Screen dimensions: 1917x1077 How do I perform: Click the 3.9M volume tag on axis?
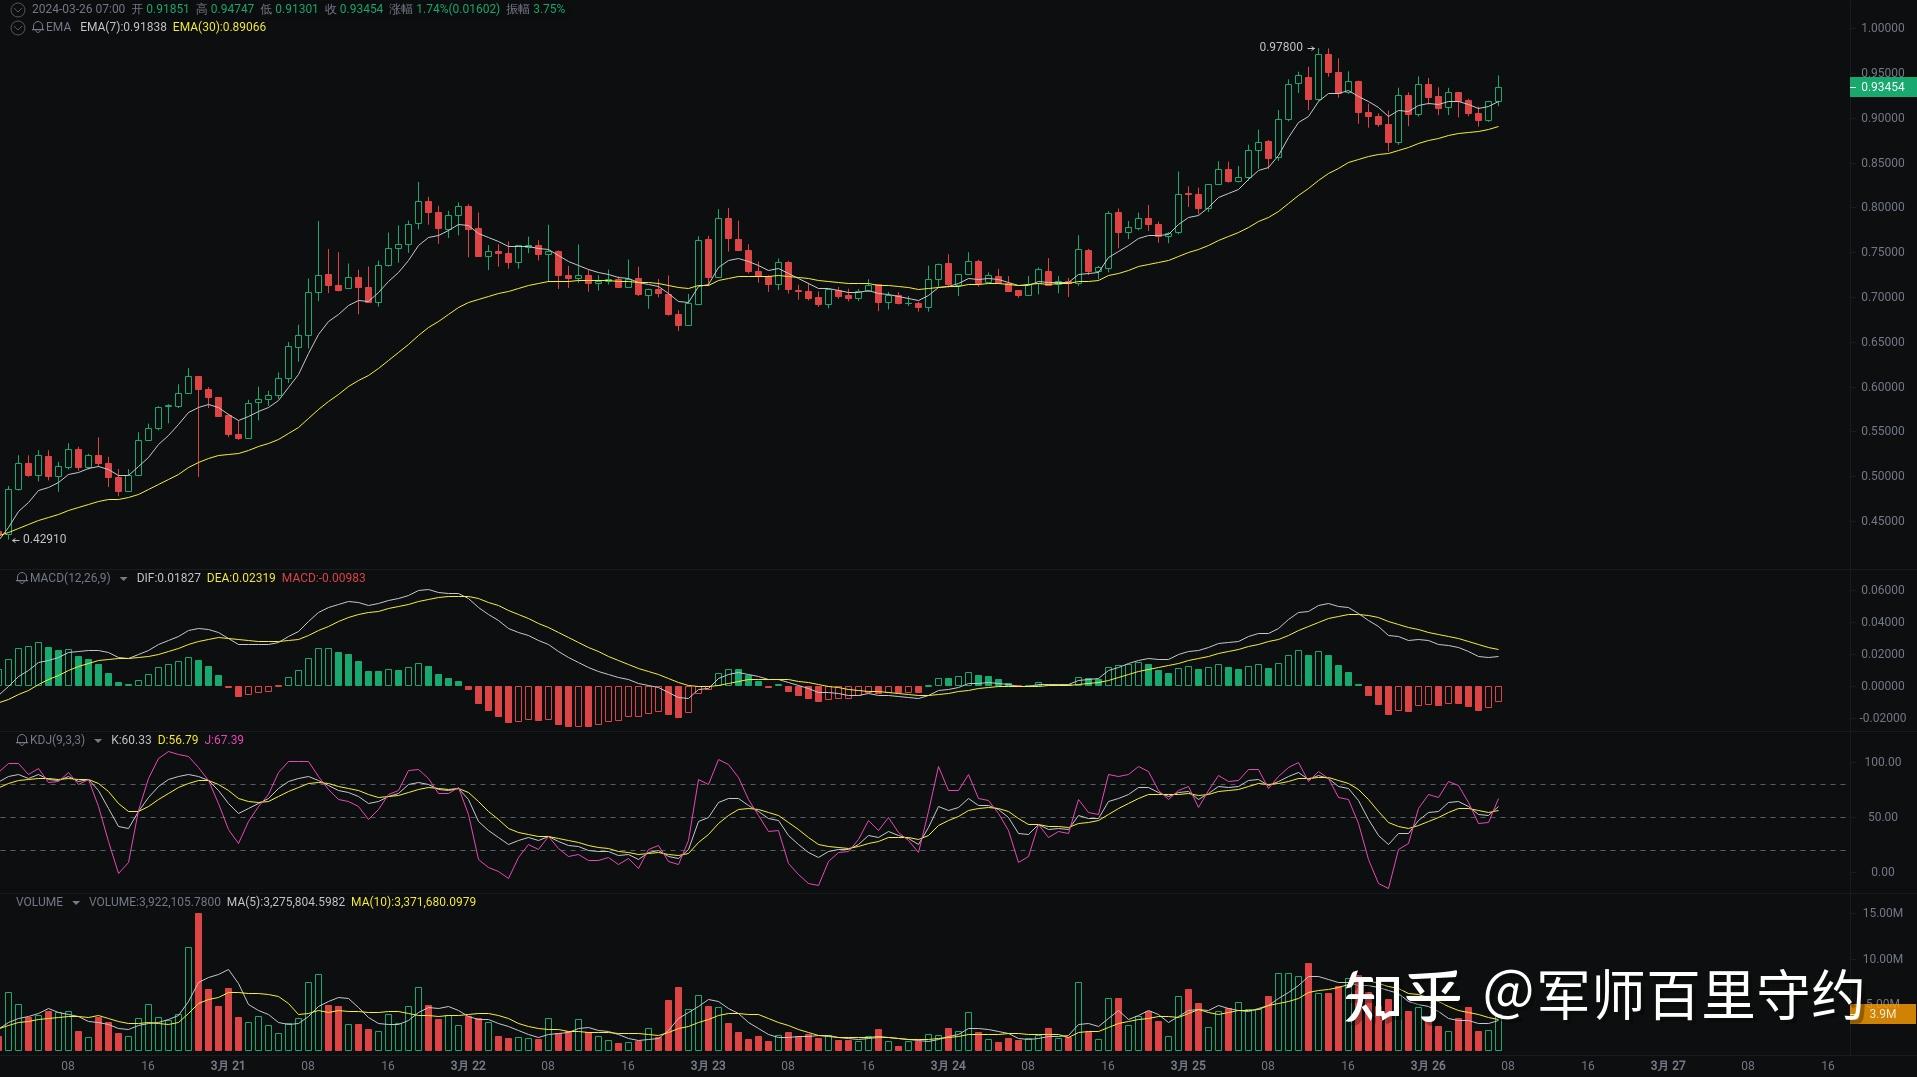tap(1882, 1014)
